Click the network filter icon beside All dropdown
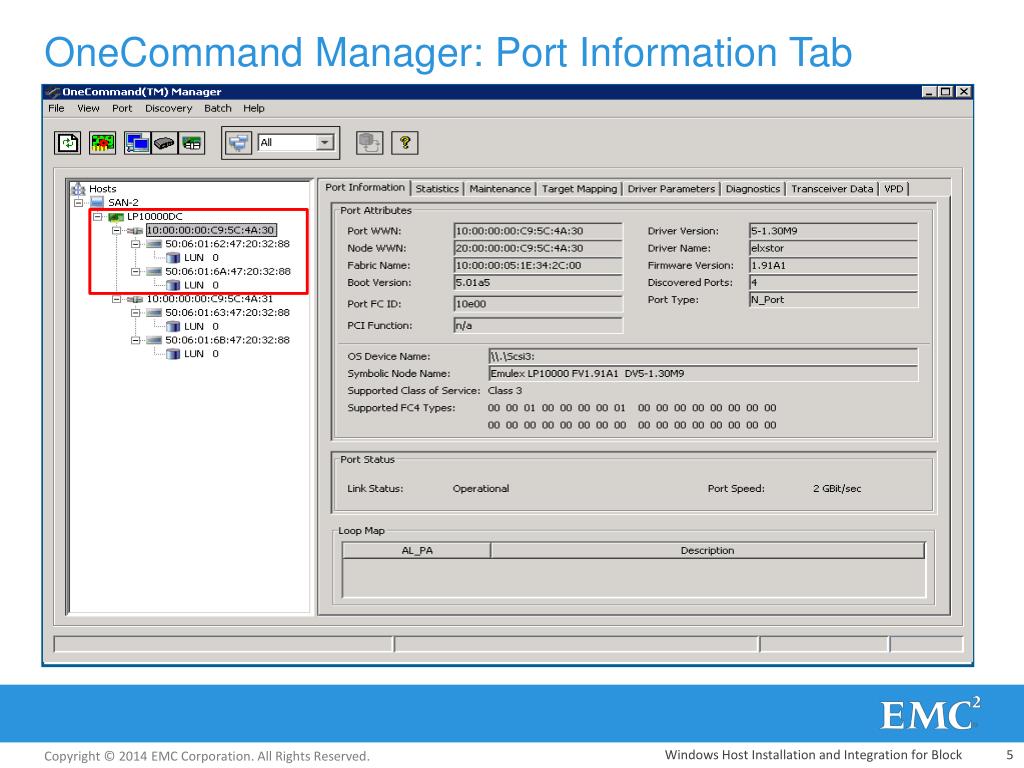The height and width of the screenshot is (768, 1024). [x=239, y=143]
